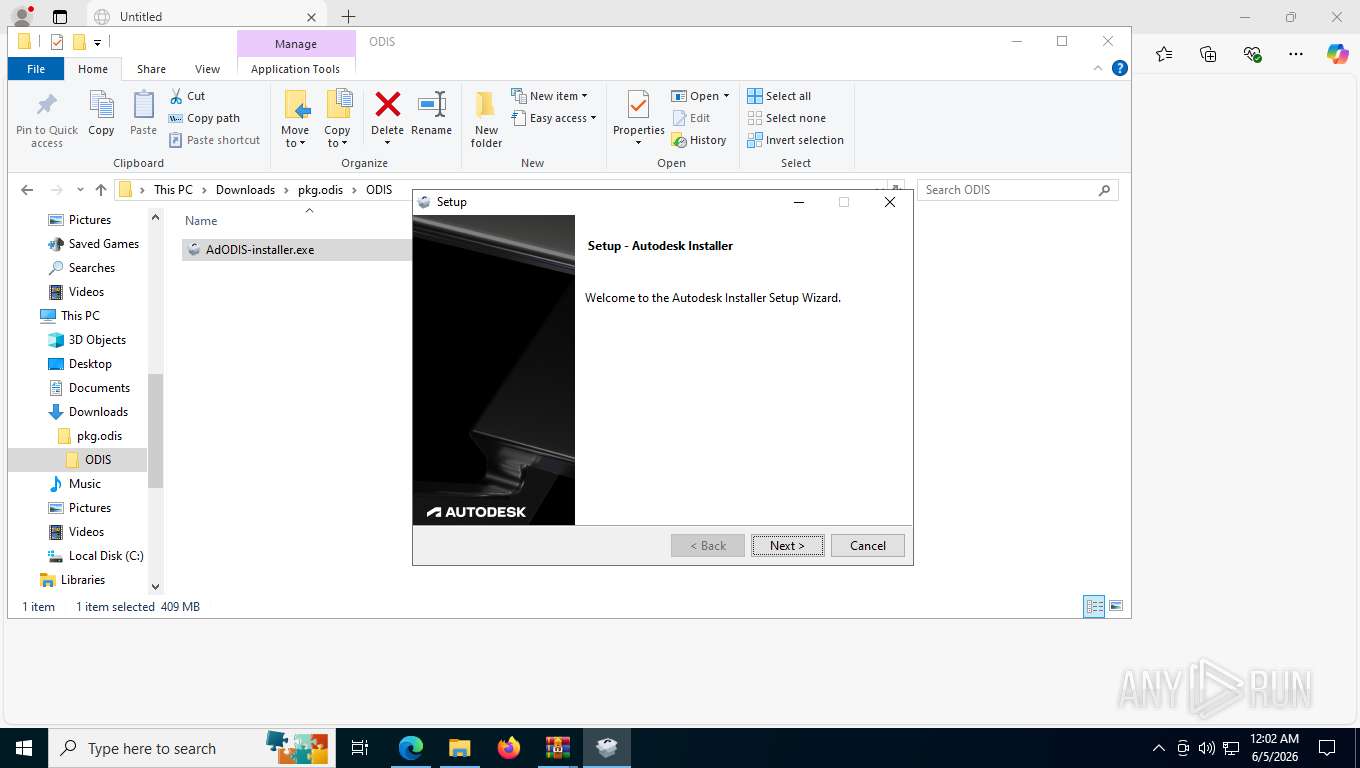Click the taskbar search box

pos(190,748)
